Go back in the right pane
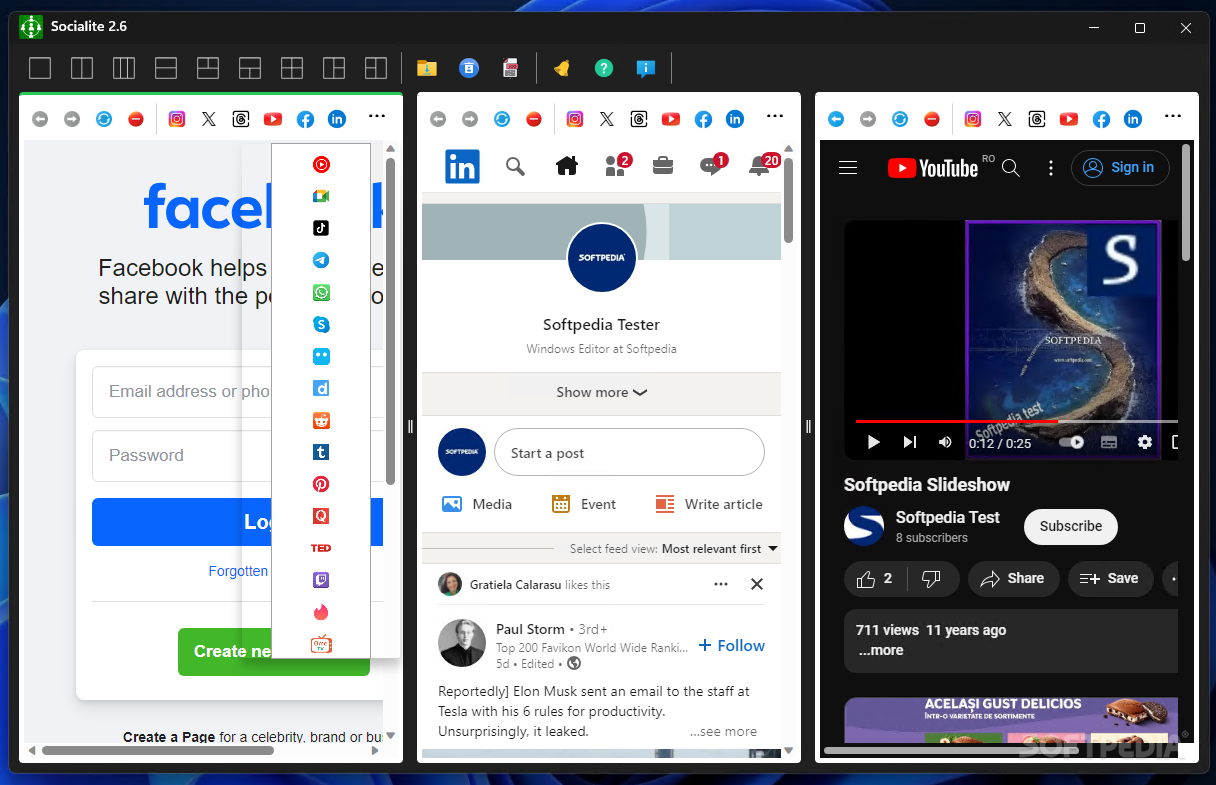This screenshot has width=1216, height=785. click(836, 119)
